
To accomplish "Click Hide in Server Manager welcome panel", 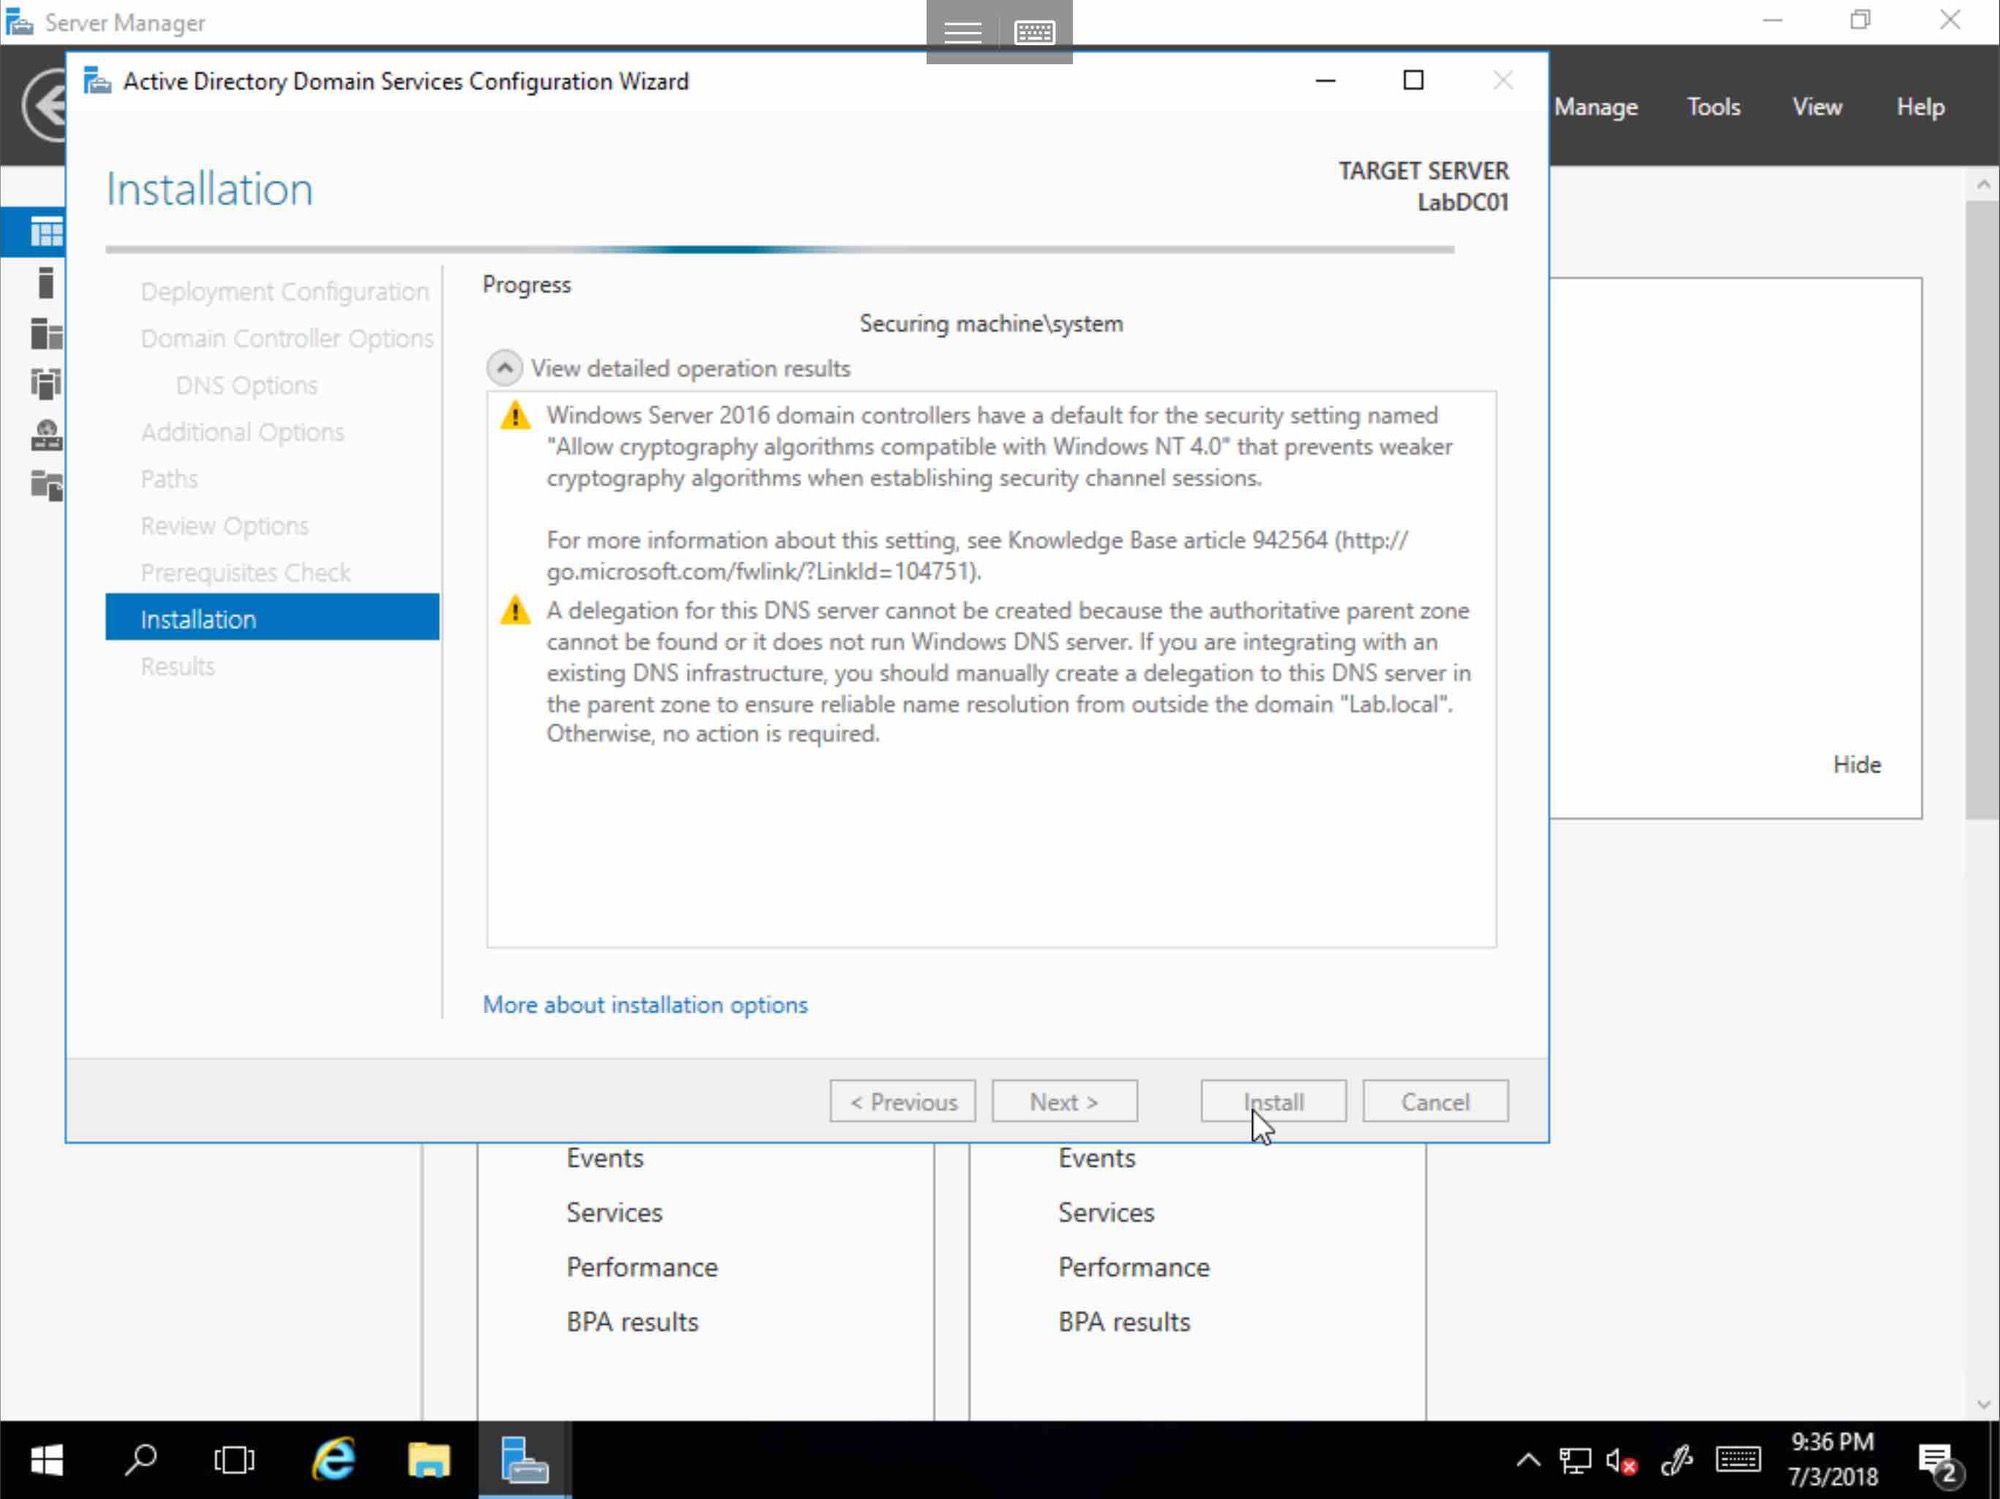I will (x=1857, y=764).
